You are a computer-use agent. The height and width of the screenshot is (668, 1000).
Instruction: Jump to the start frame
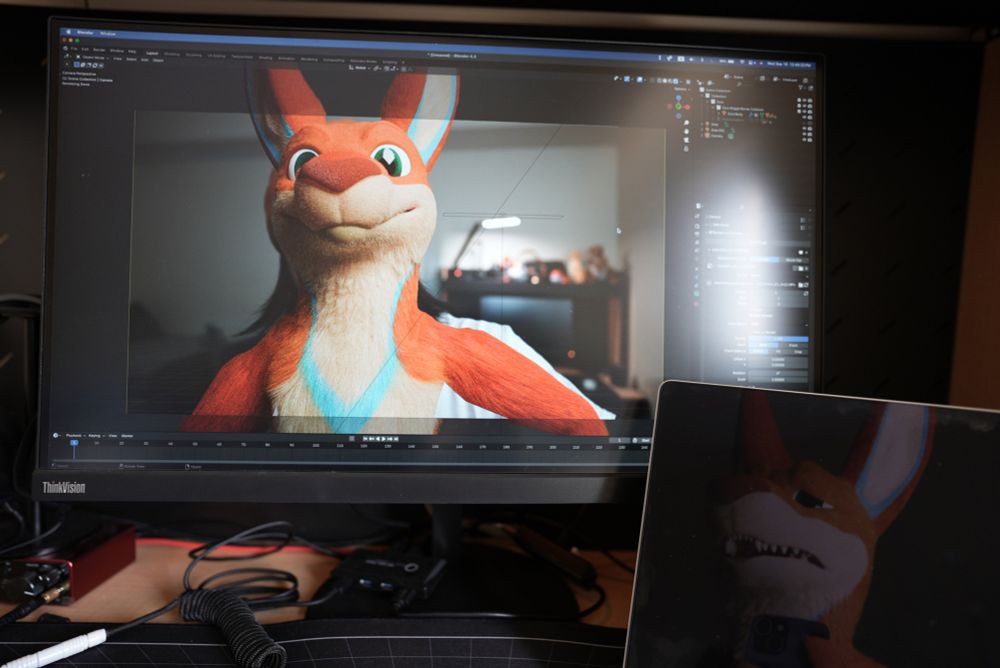click(365, 439)
